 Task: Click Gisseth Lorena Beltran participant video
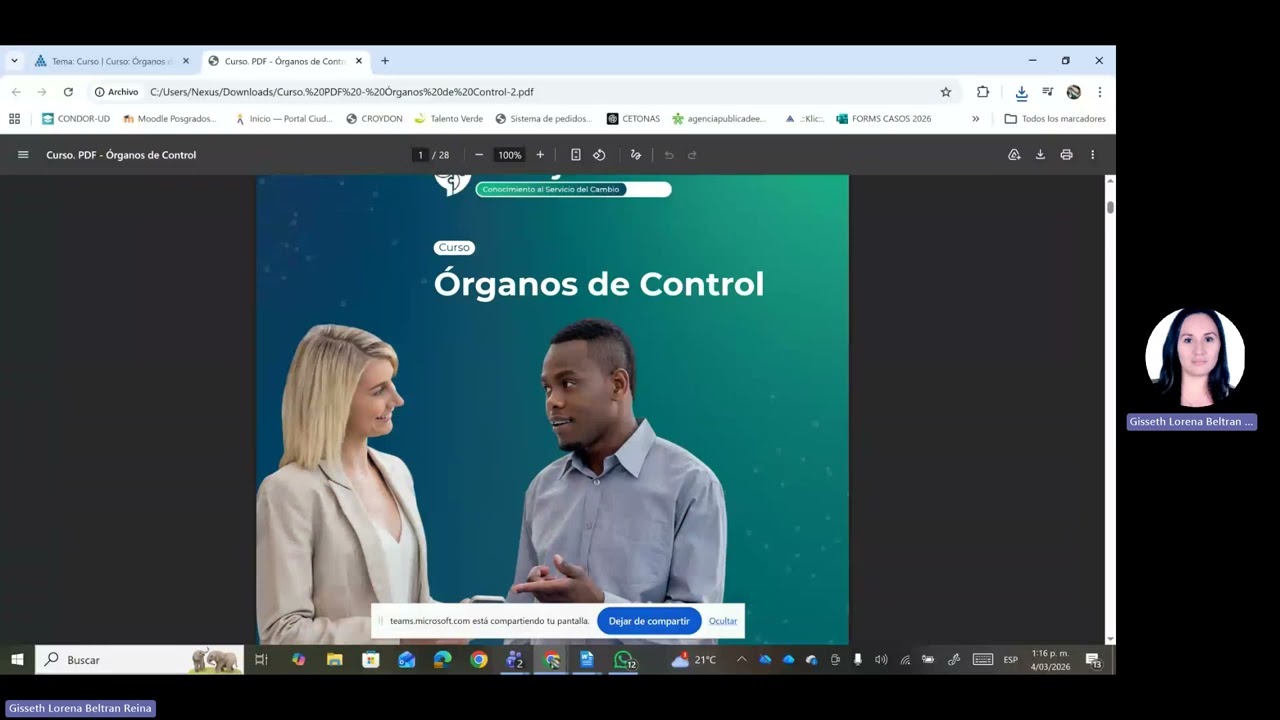[1194, 357]
